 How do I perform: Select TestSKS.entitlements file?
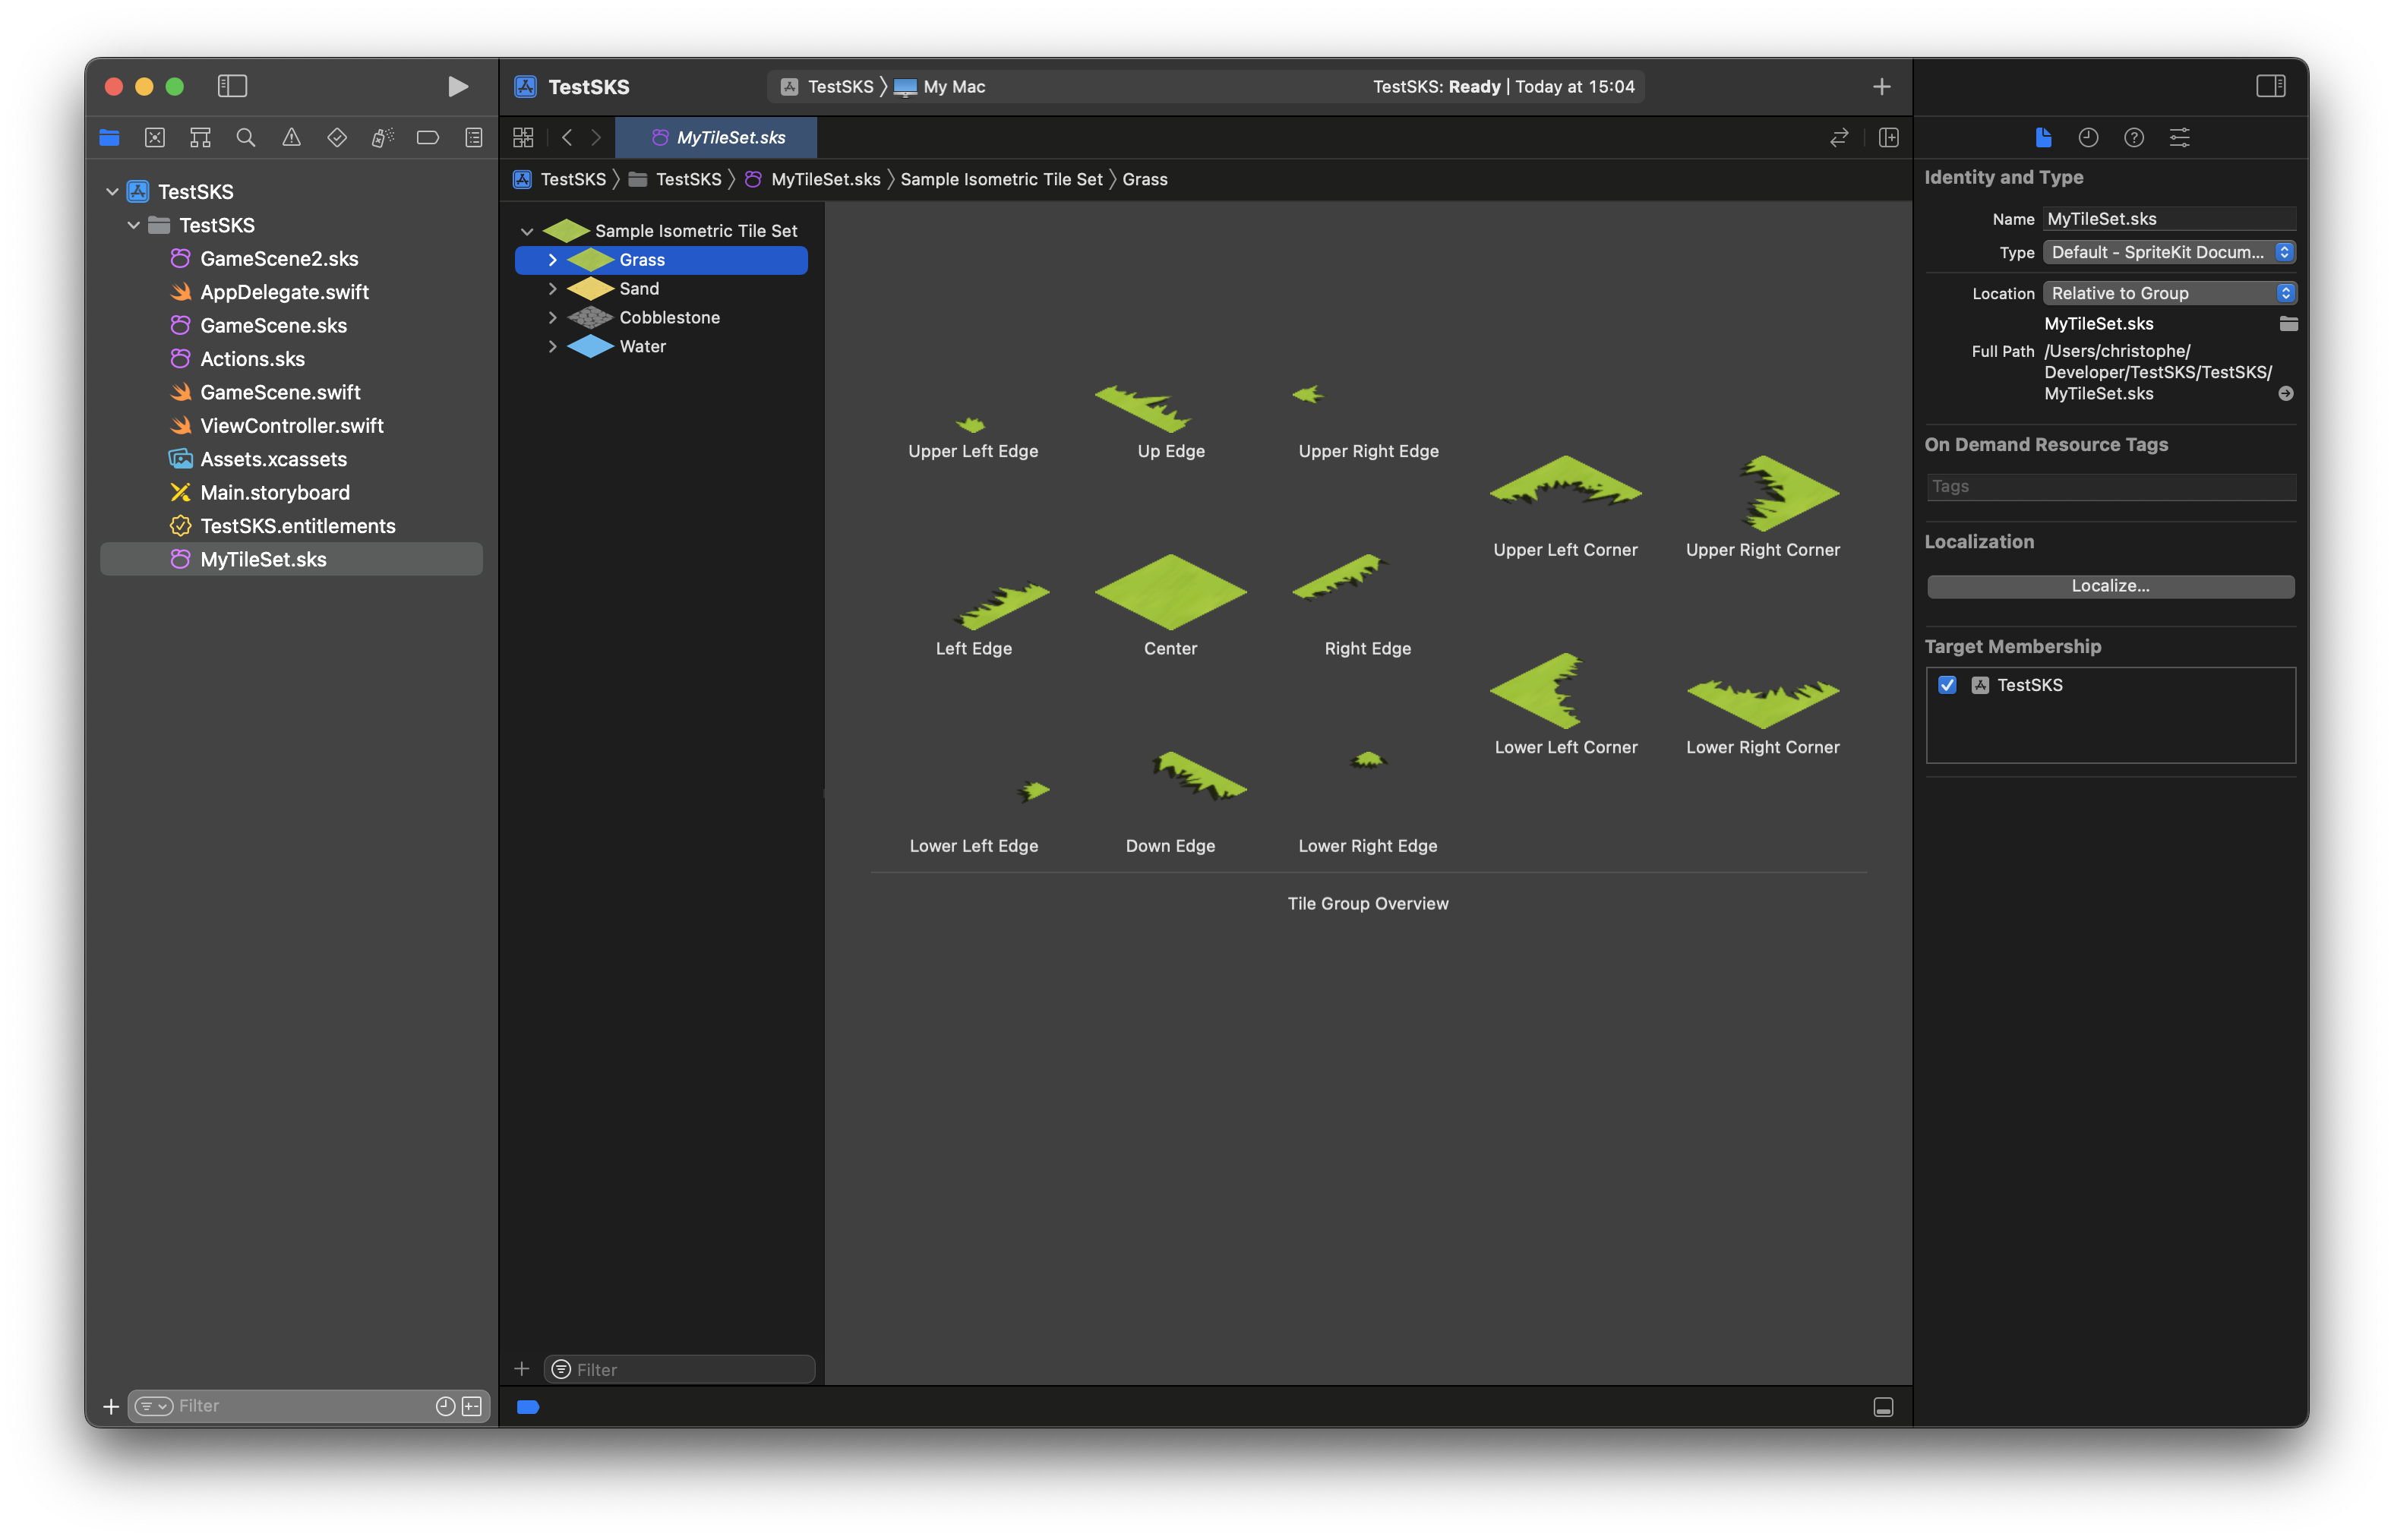coord(298,526)
